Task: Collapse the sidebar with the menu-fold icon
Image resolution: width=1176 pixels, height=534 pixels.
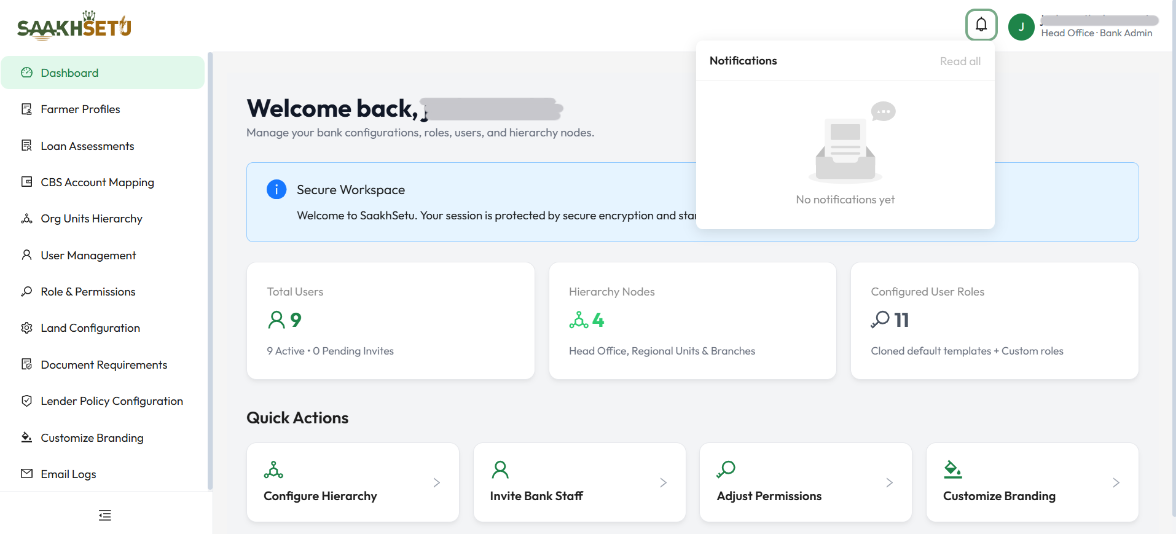Action: coord(105,515)
